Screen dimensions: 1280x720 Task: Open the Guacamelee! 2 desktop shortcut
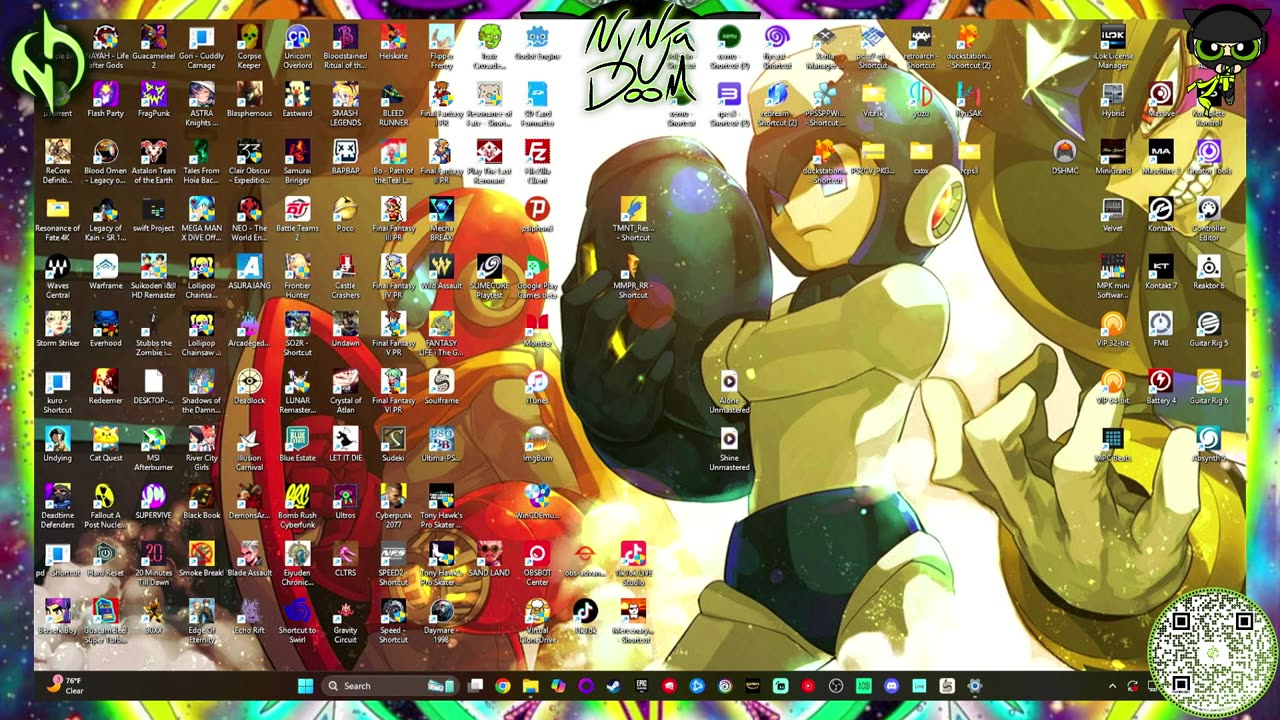pos(153,47)
